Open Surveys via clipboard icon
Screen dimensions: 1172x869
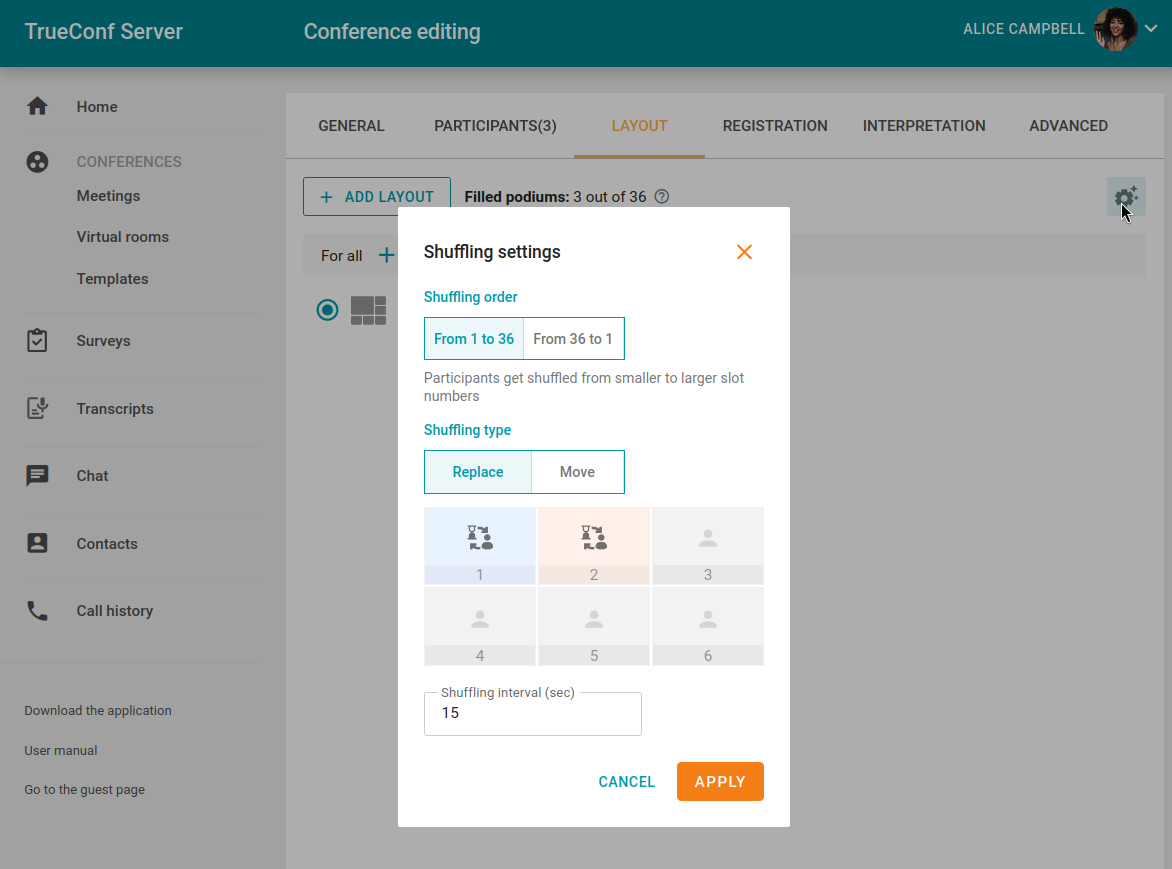(x=37, y=341)
